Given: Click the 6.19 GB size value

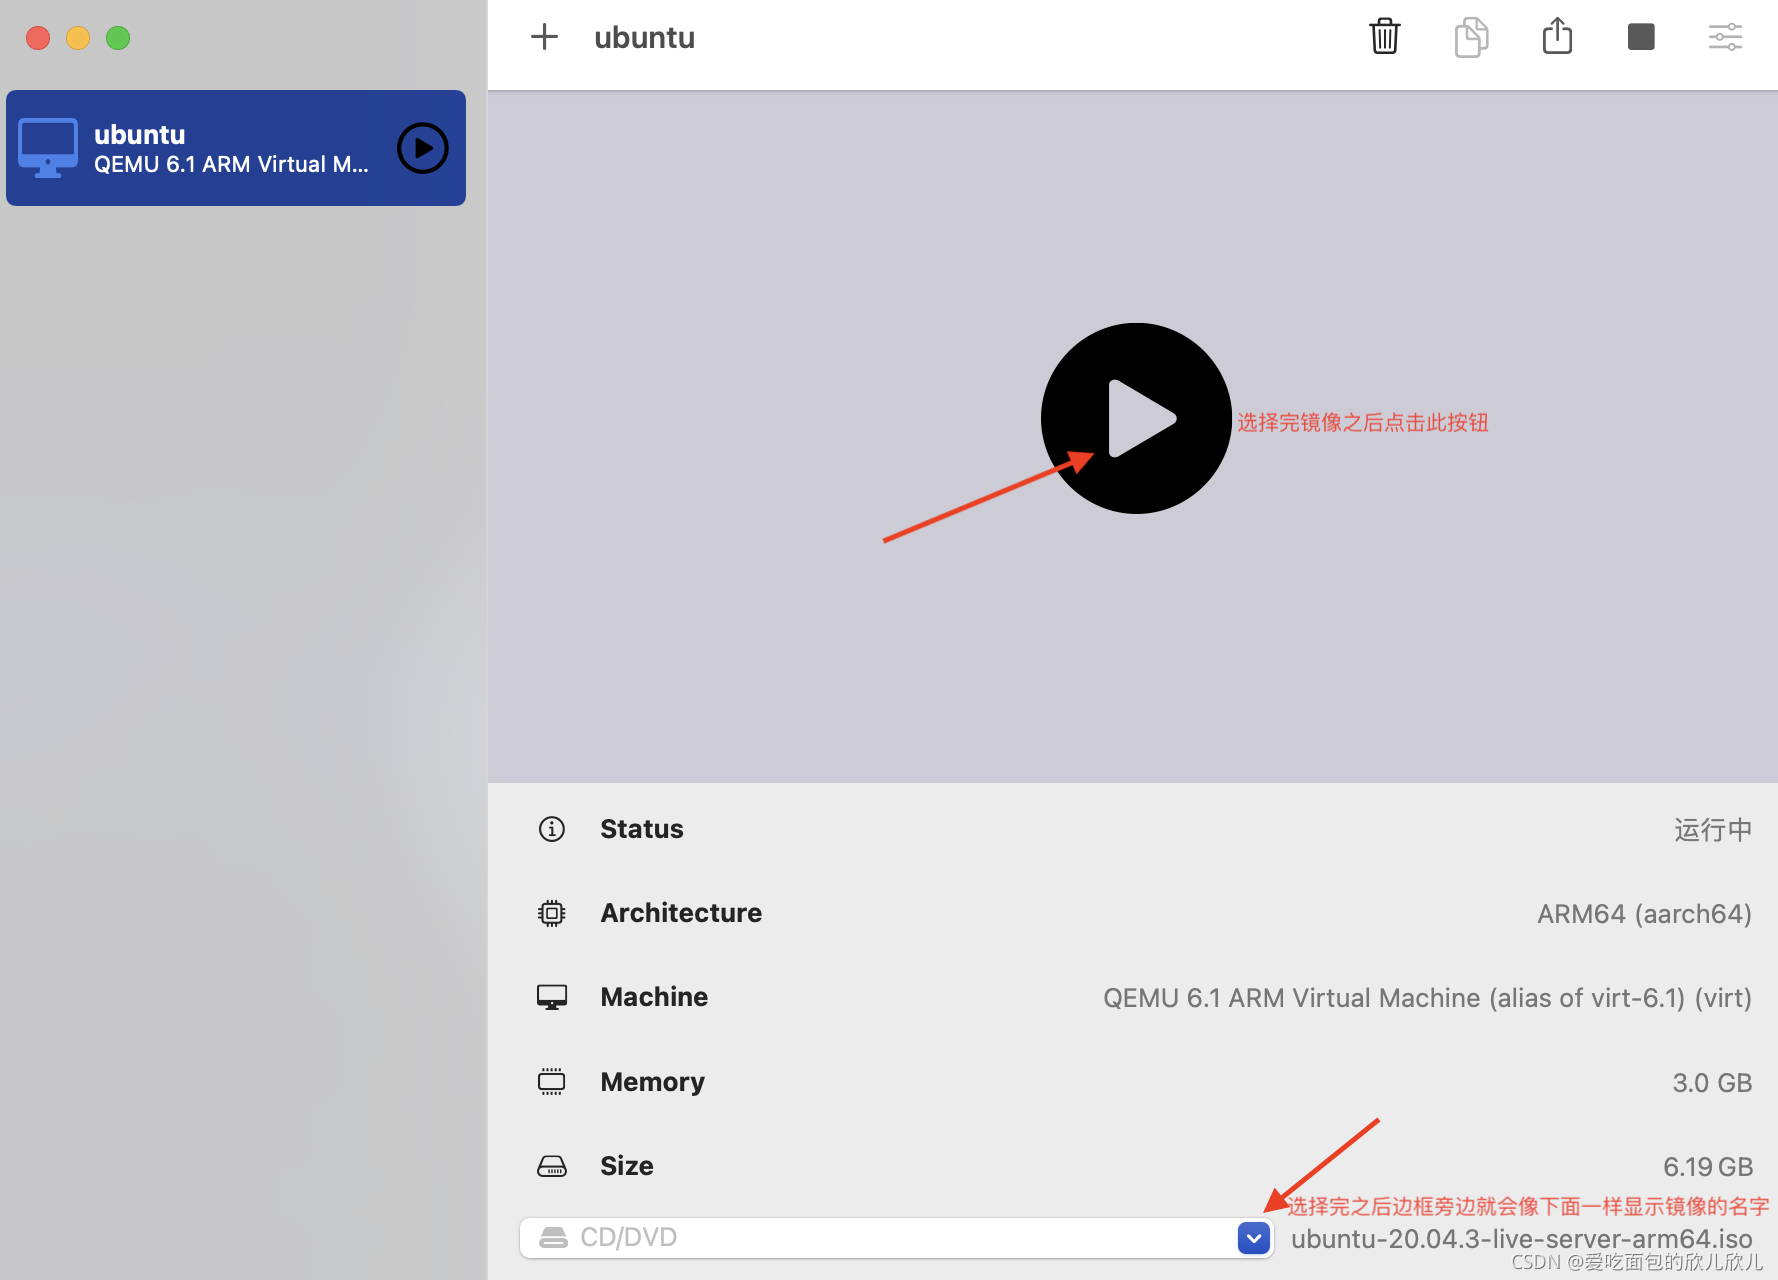Looking at the screenshot, I should tap(1708, 1167).
